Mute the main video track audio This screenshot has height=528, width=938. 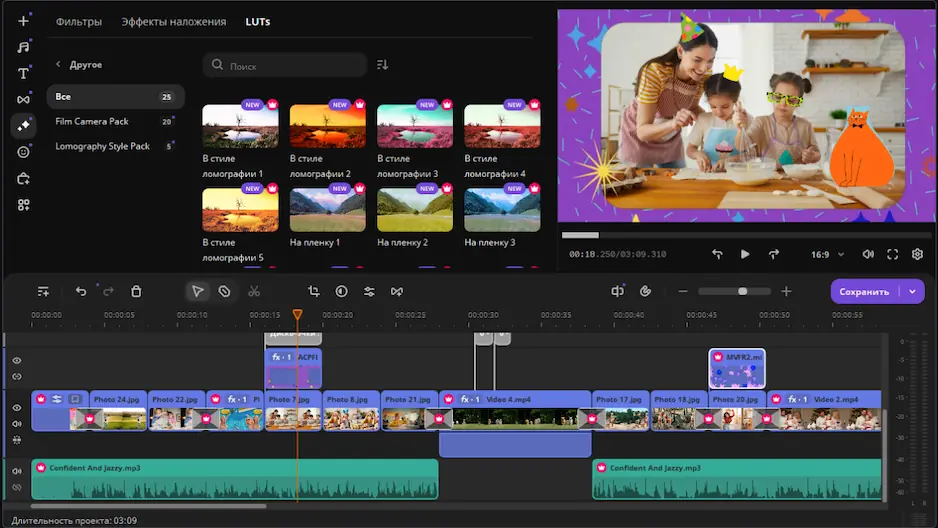tap(17, 424)
